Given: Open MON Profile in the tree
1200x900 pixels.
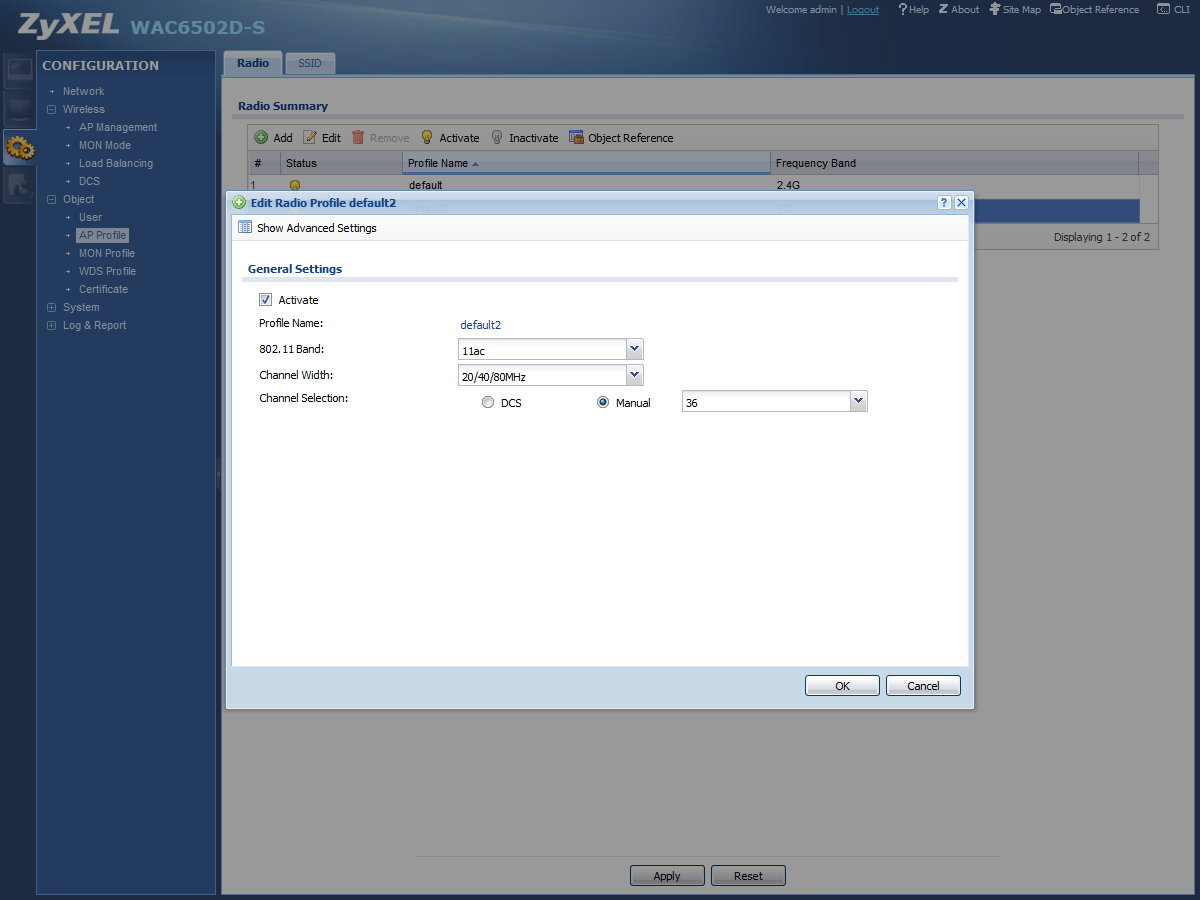Looking at the screenshot, I should (107, 253).
